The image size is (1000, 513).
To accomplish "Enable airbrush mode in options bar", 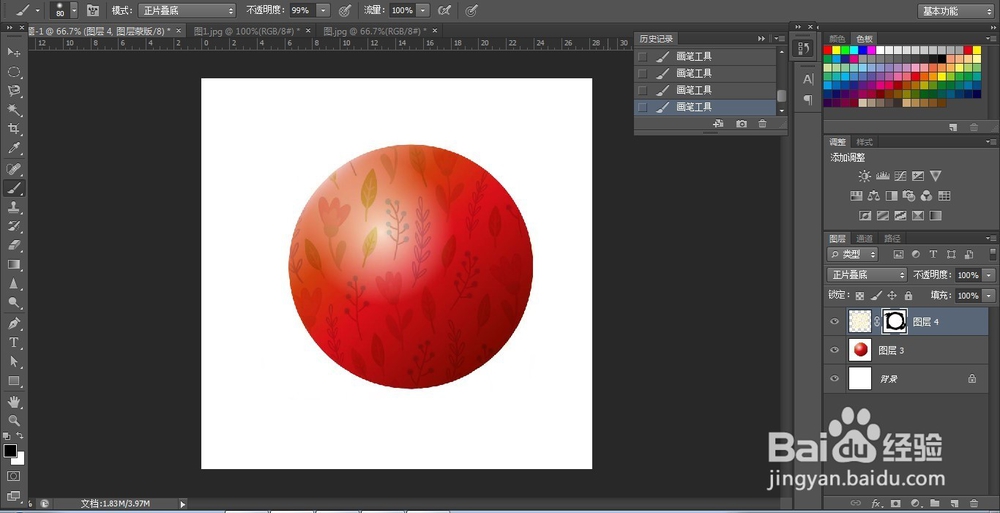I will coord(445,10).
